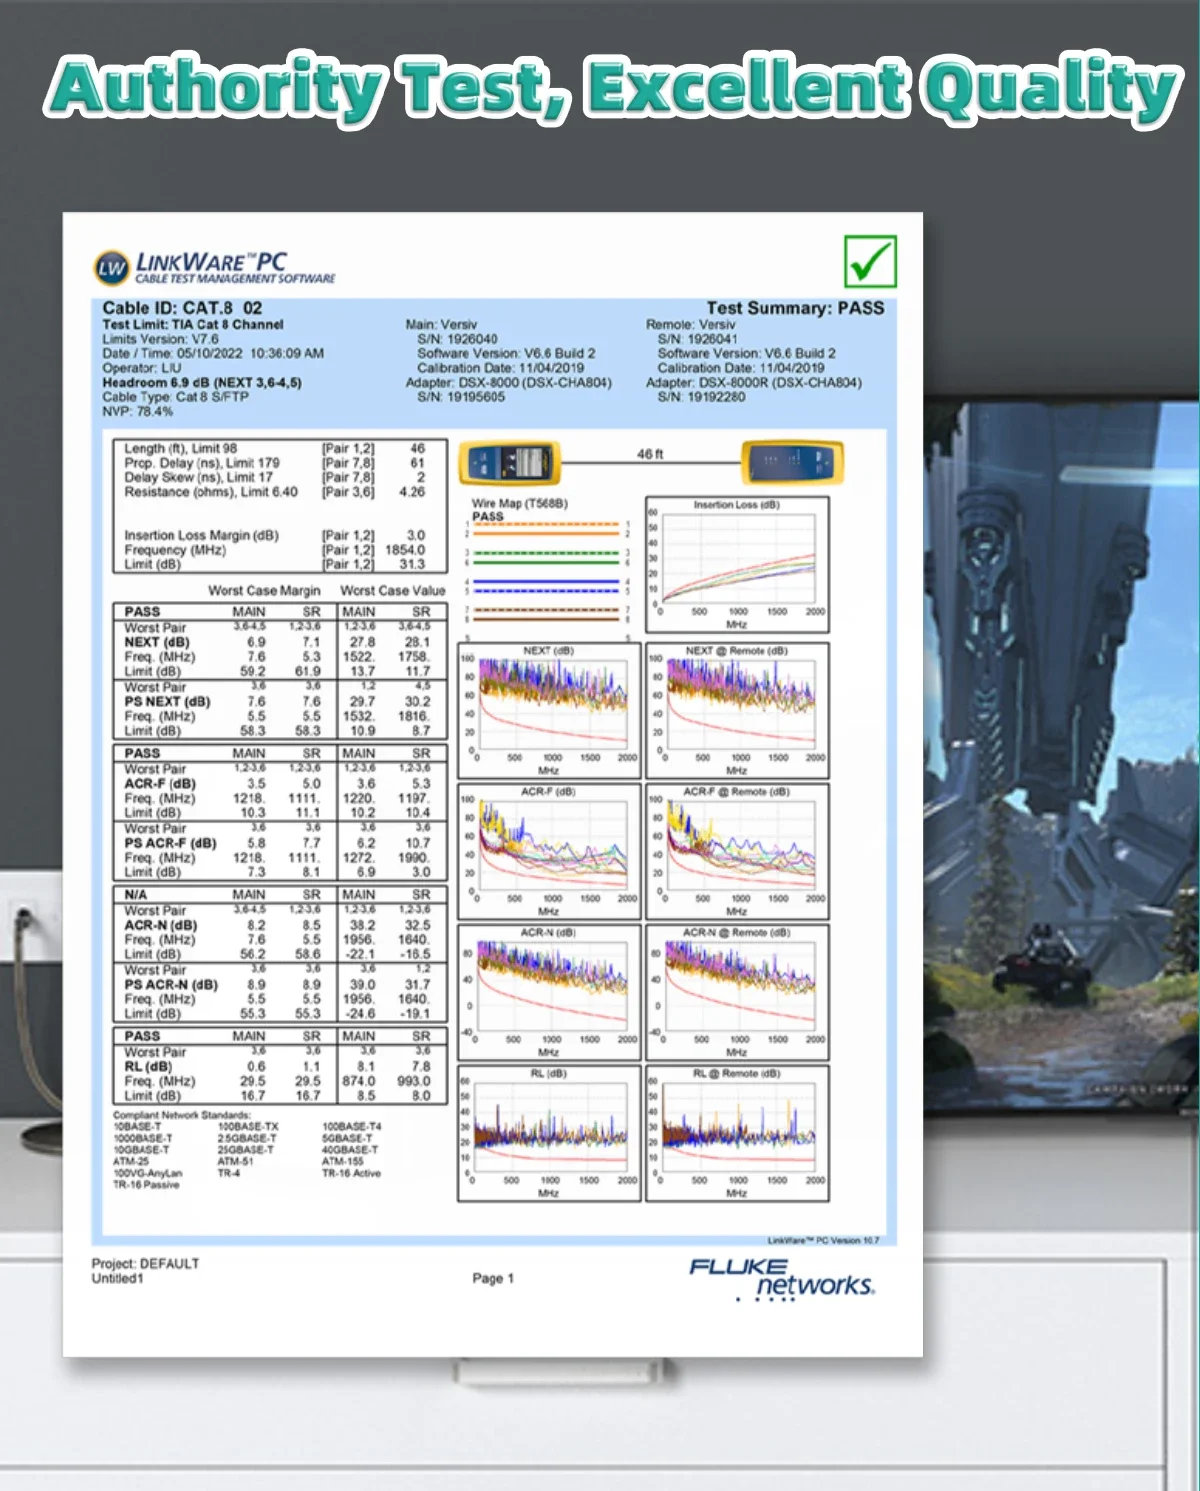
Task: Click main serial number S/N: 1926040
Action: [457, 339]
